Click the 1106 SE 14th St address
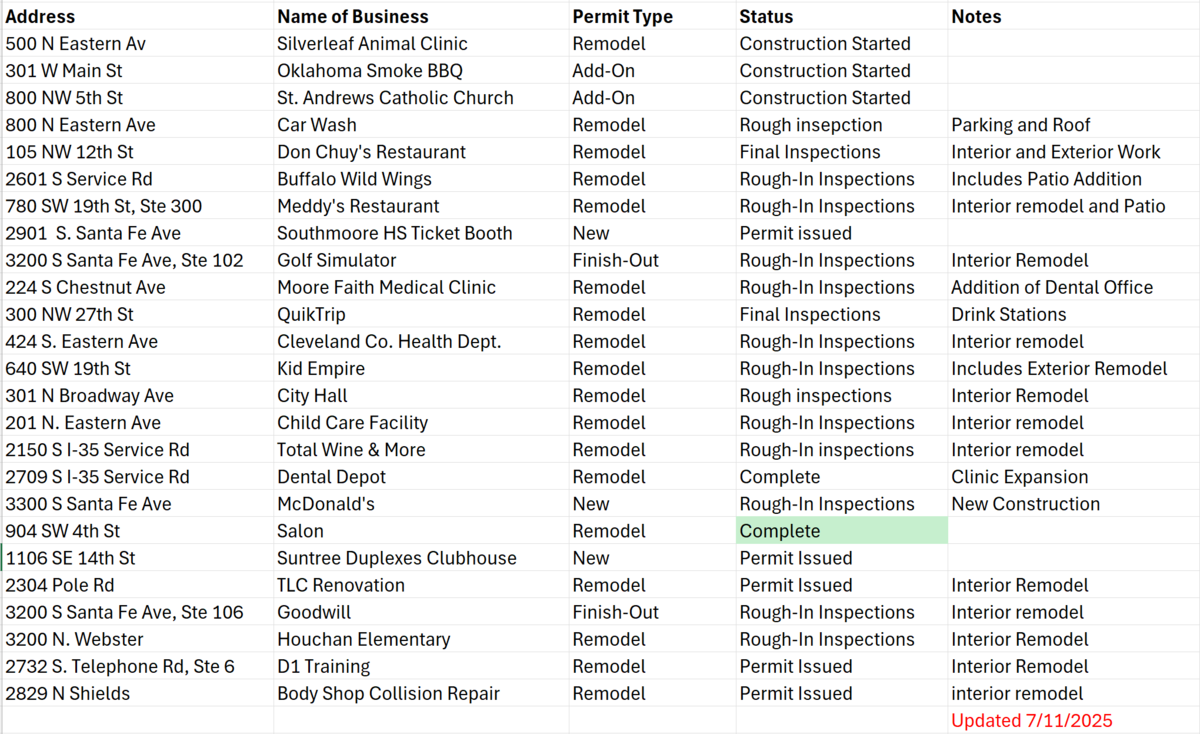This screenshot has height=734, width=1200. click(137, 558)
